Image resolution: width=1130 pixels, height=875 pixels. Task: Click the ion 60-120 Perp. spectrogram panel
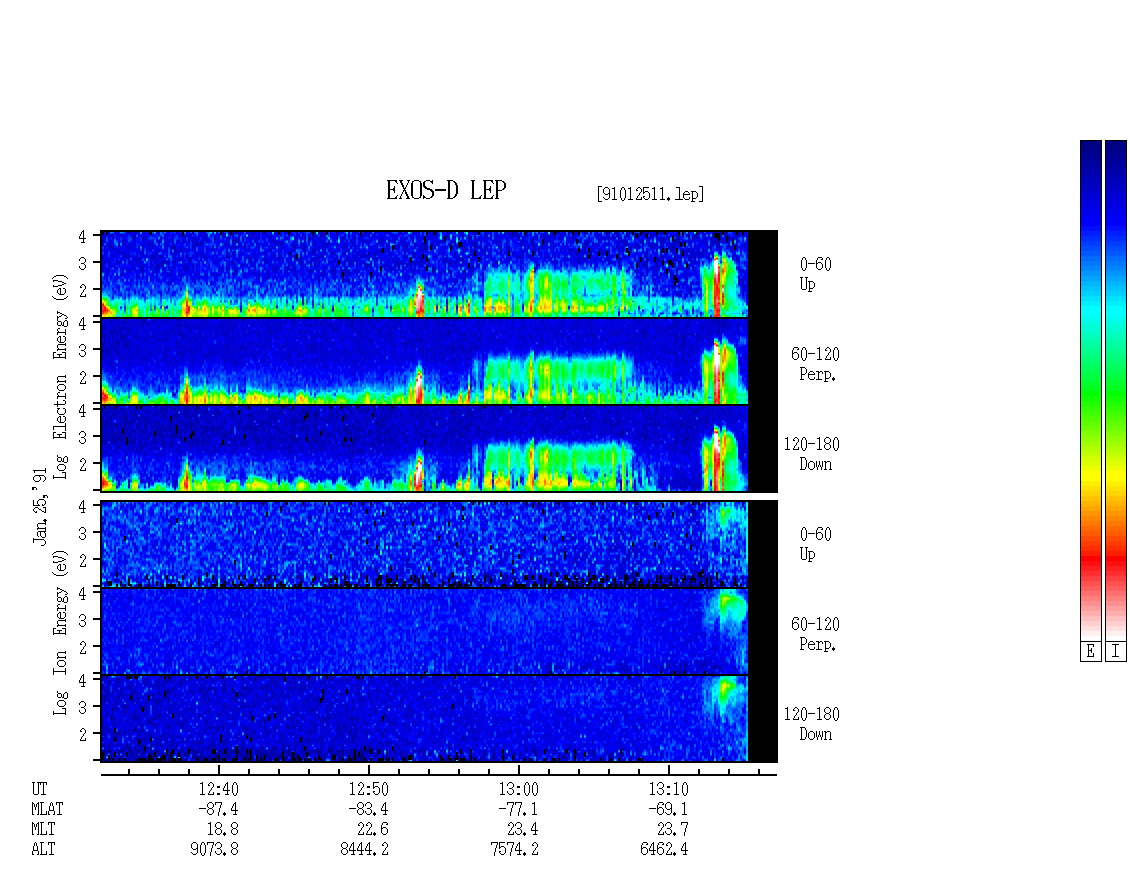pos(424,631)
